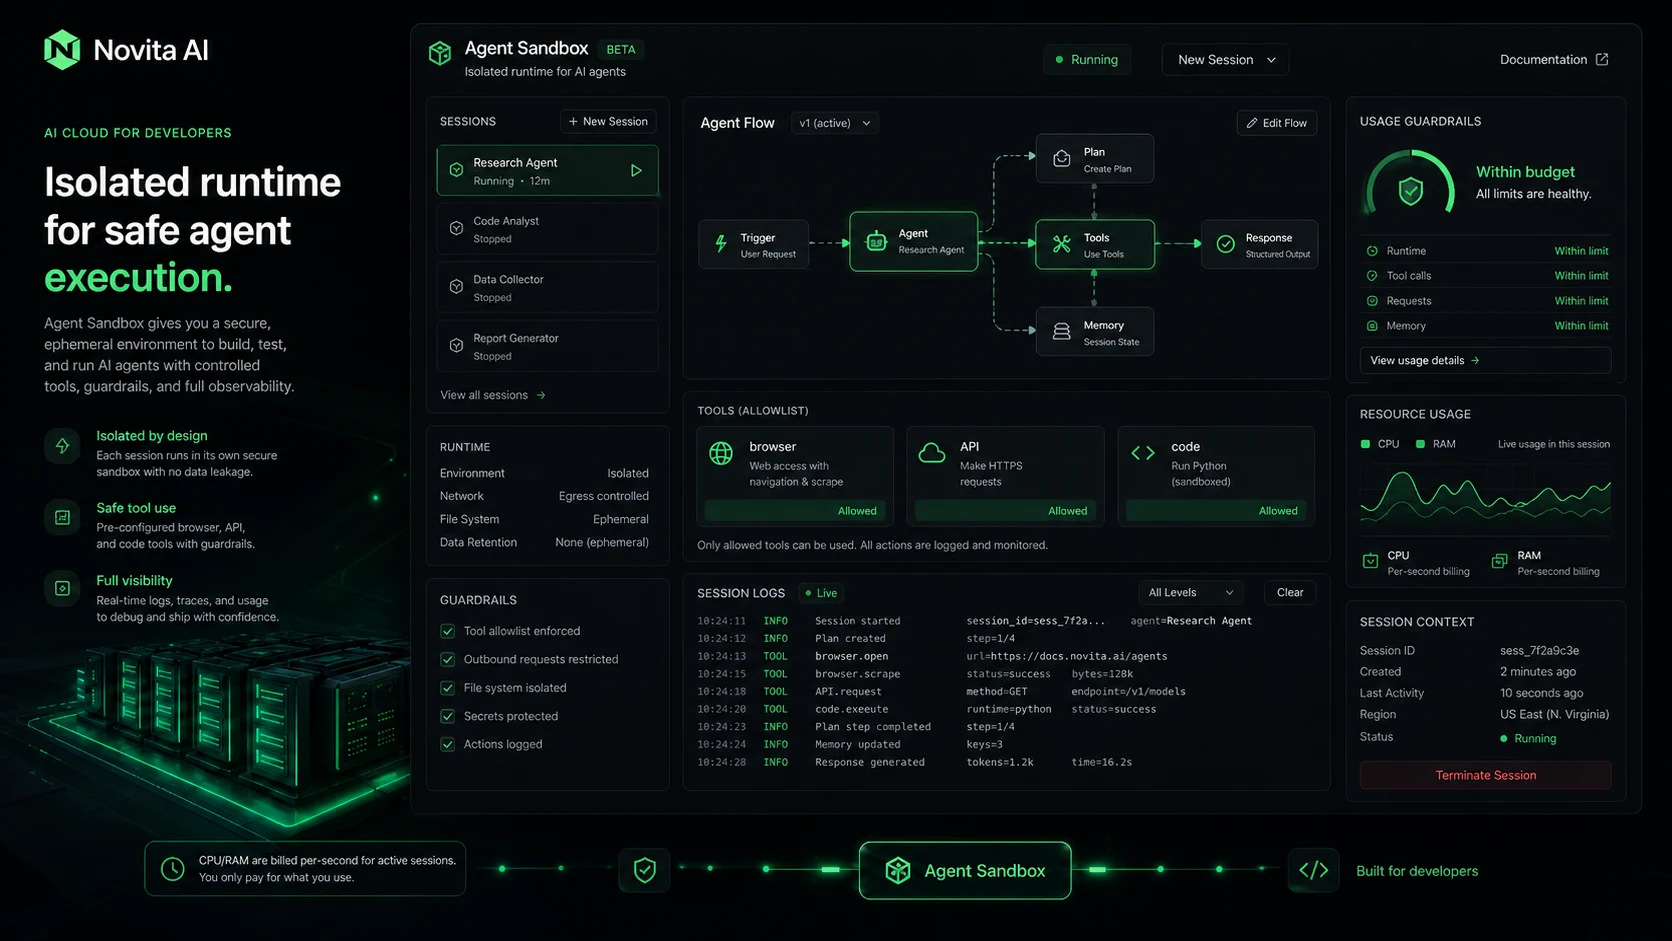
Task: Click the + New Session button in Sessions
Action: click(608, 121)
